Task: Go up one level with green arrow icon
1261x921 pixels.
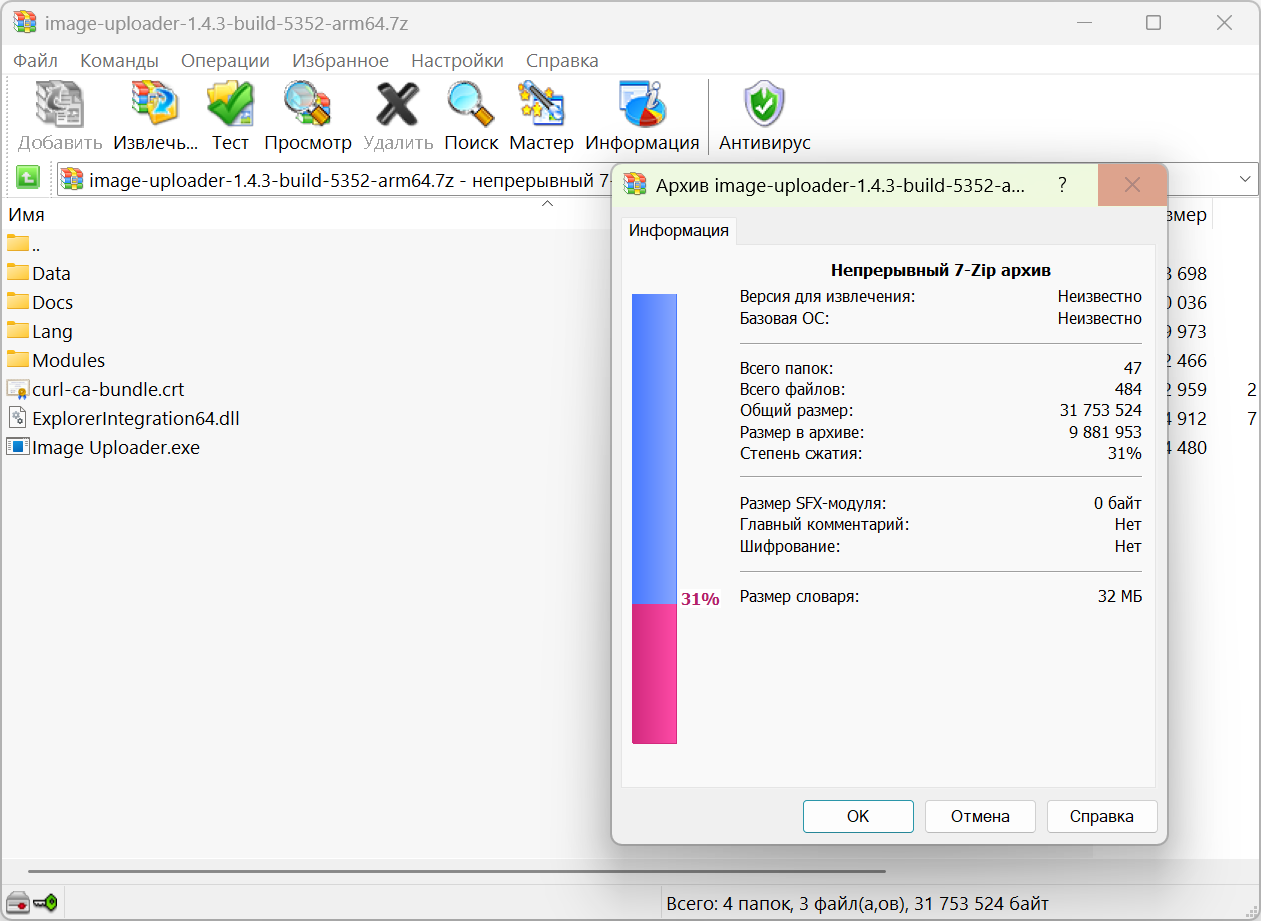Action: point(28,179)
